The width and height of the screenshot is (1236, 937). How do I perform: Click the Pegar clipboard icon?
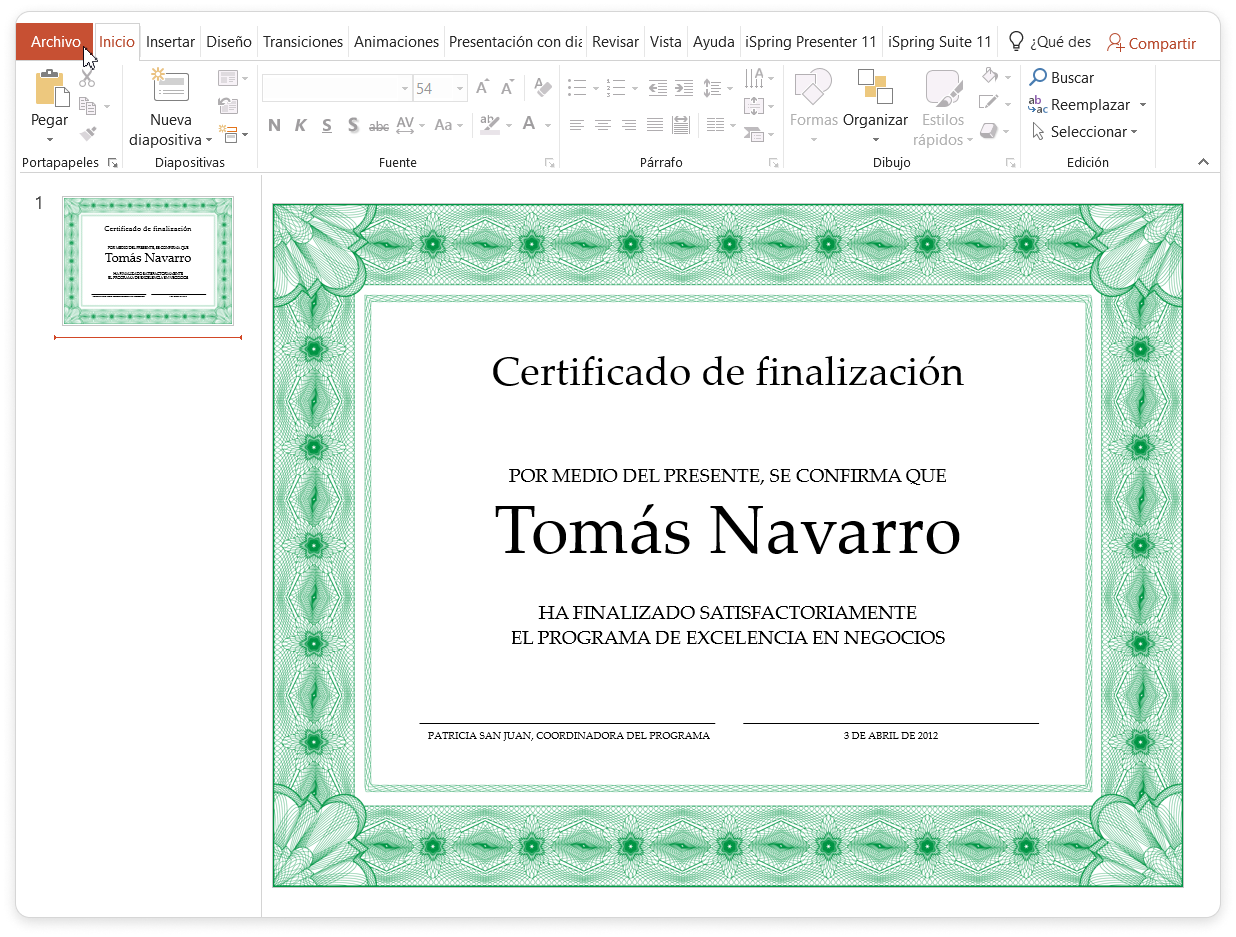[50, 89]
